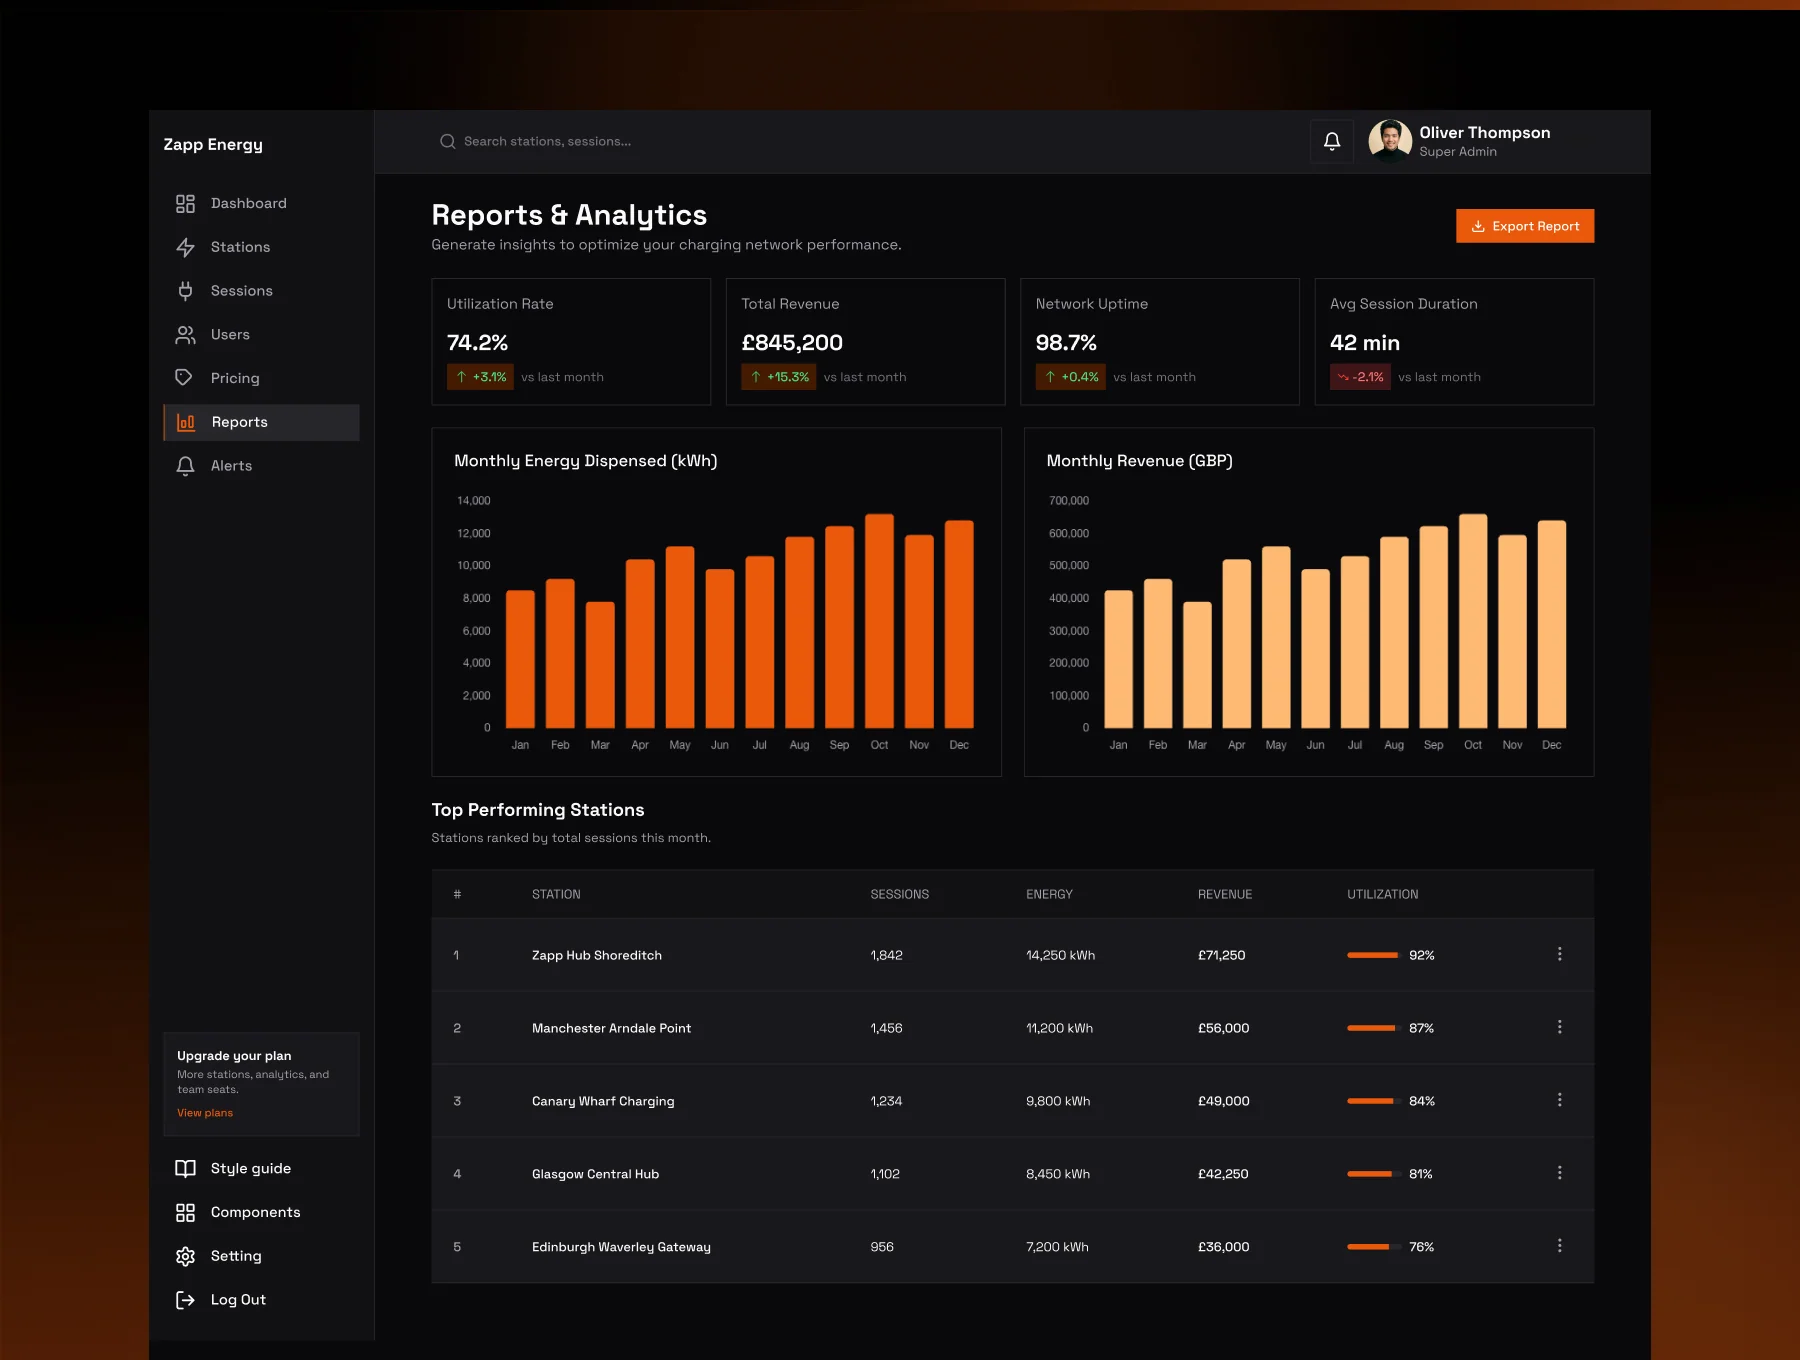Click the Reports bar chart icon

tap(186, 422)
